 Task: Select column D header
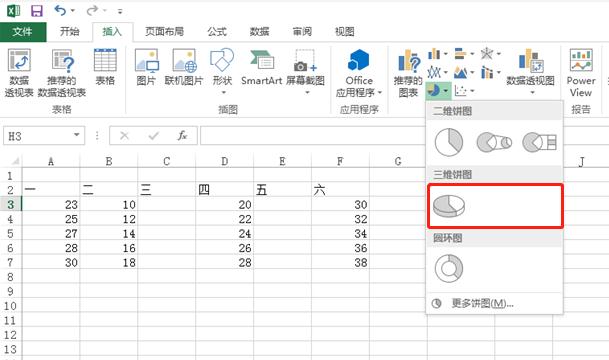coord(224,161)
